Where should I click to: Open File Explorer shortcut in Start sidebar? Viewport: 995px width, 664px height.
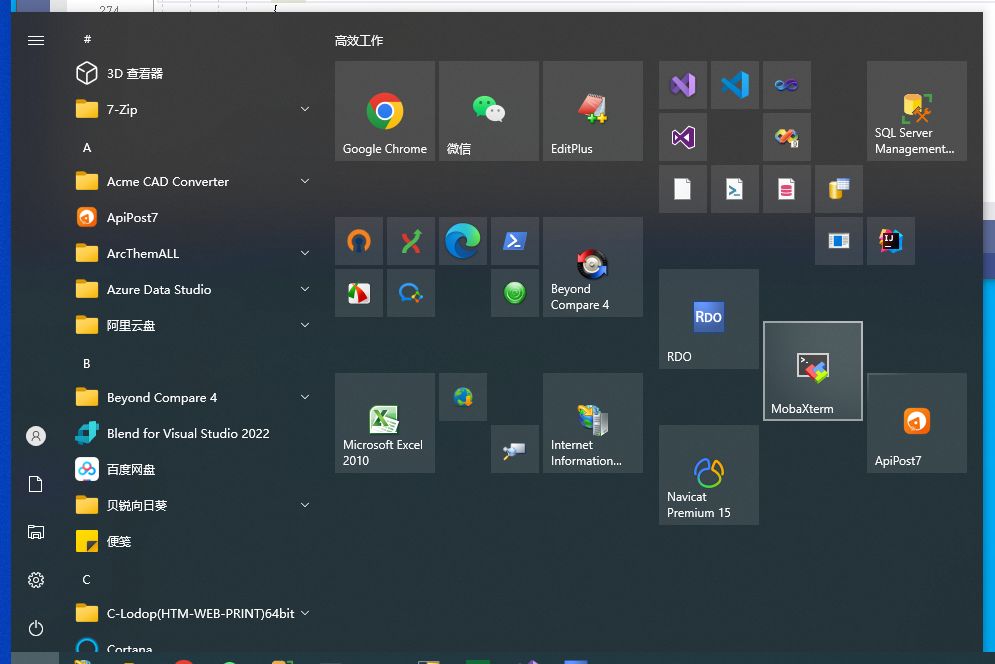(36, 532)
